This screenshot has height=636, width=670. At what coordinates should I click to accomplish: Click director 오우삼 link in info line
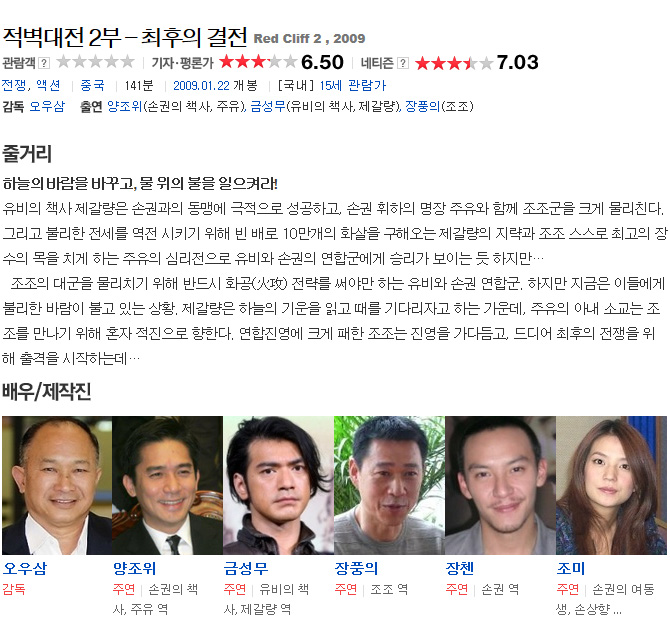(x=47, y=106)
